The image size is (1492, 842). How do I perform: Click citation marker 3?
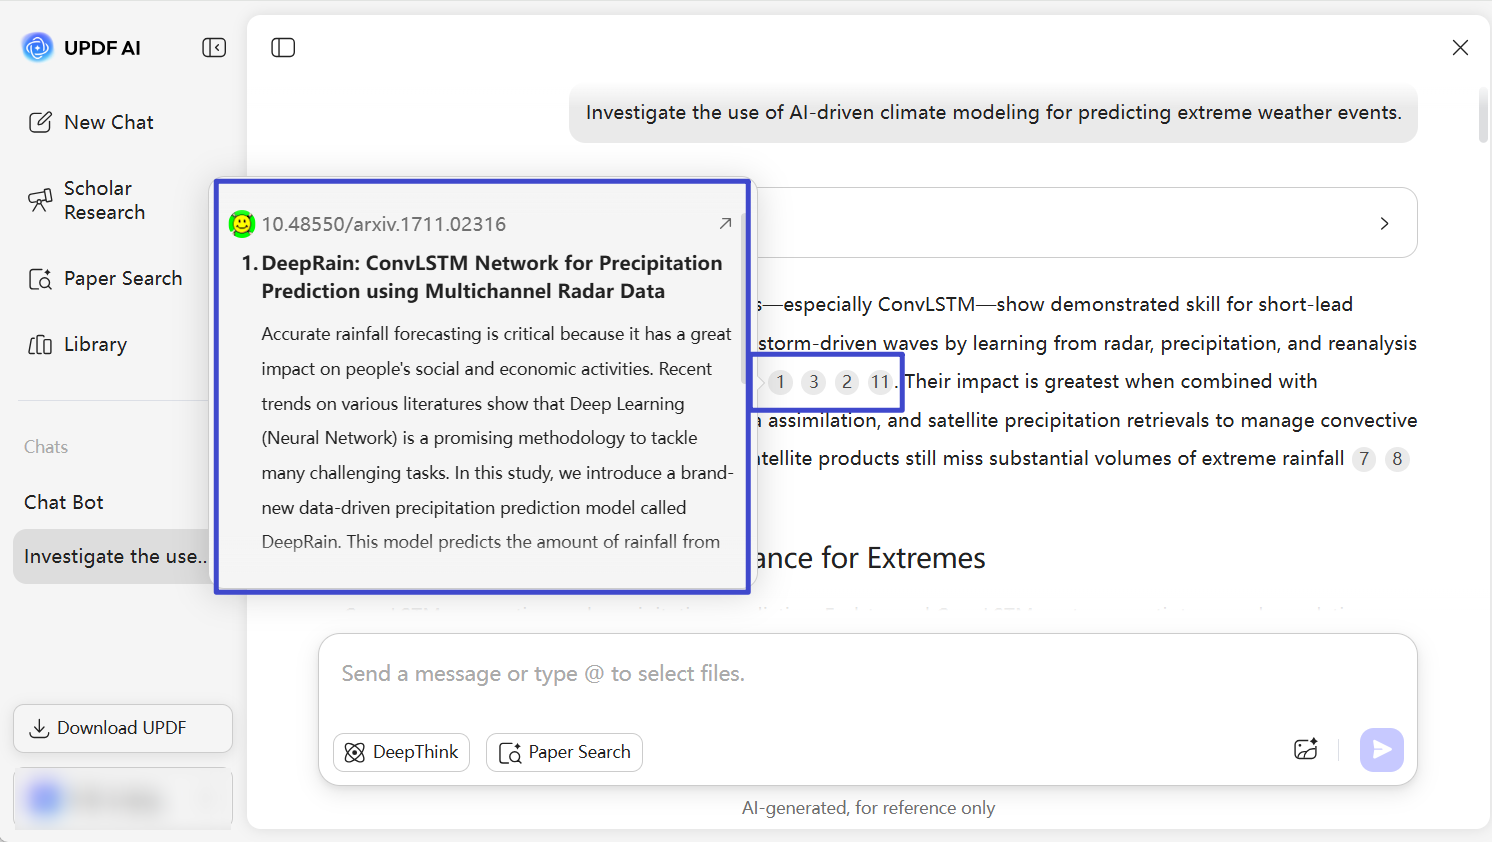814,382
